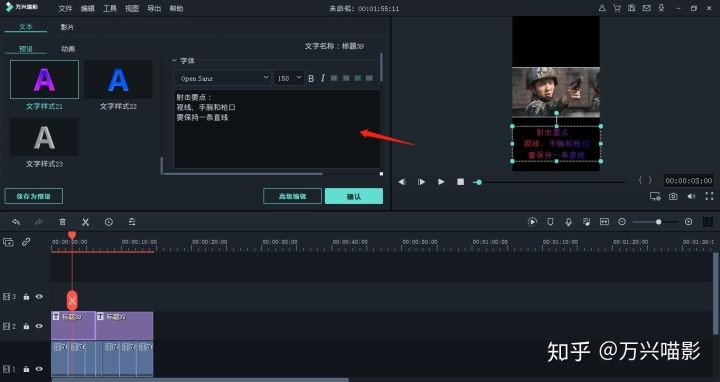Image resolution: width=720 pixels, height=382 pixels.
Task: Click inside the text content editing box
Action: tap(277, 129)
